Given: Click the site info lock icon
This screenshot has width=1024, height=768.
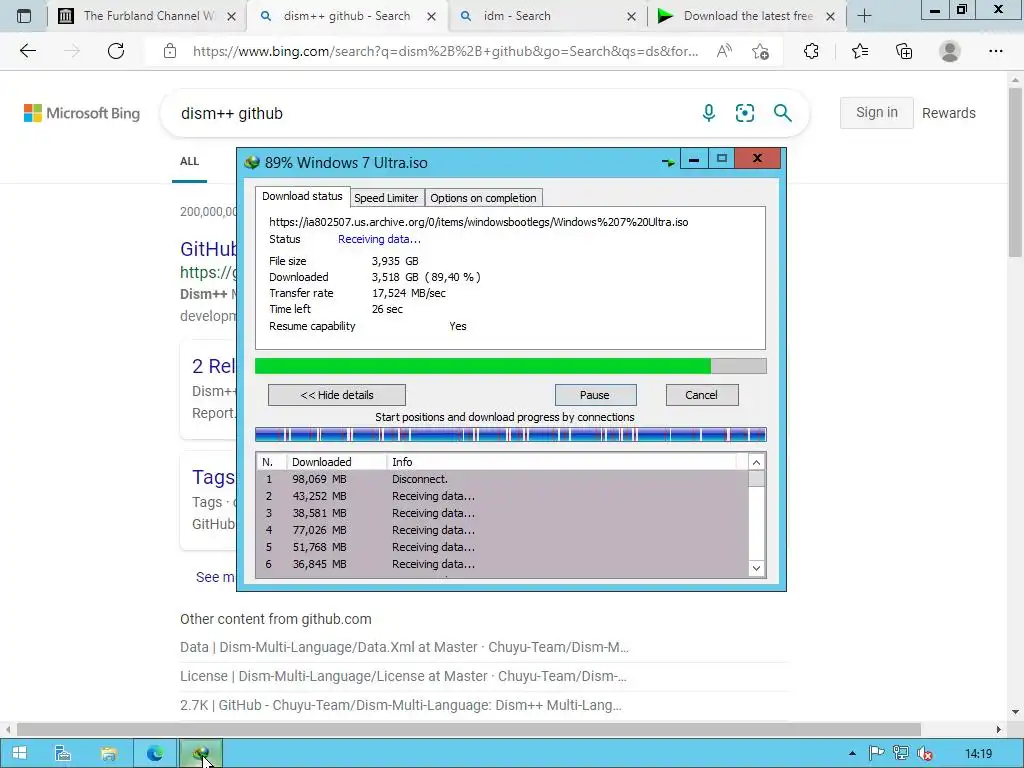Looking at the screenshot, I should pos(170,51).
